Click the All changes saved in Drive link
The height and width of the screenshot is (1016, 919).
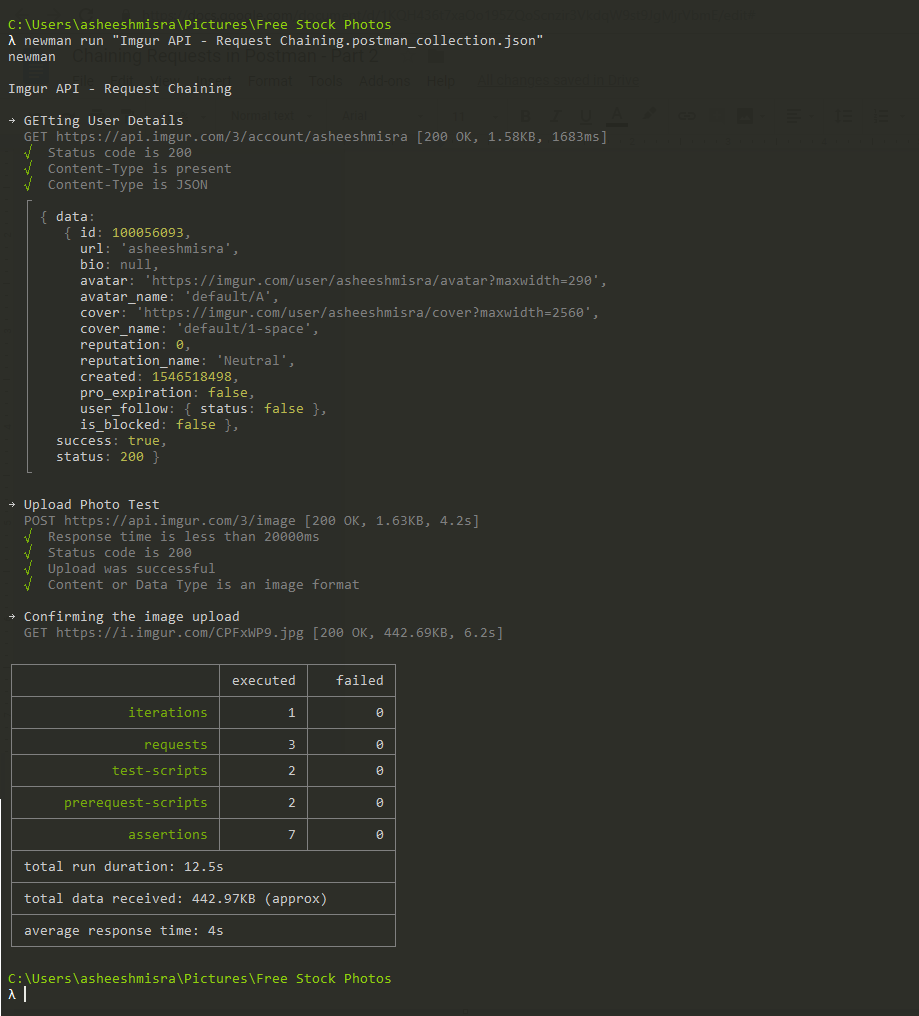[560, 80]
